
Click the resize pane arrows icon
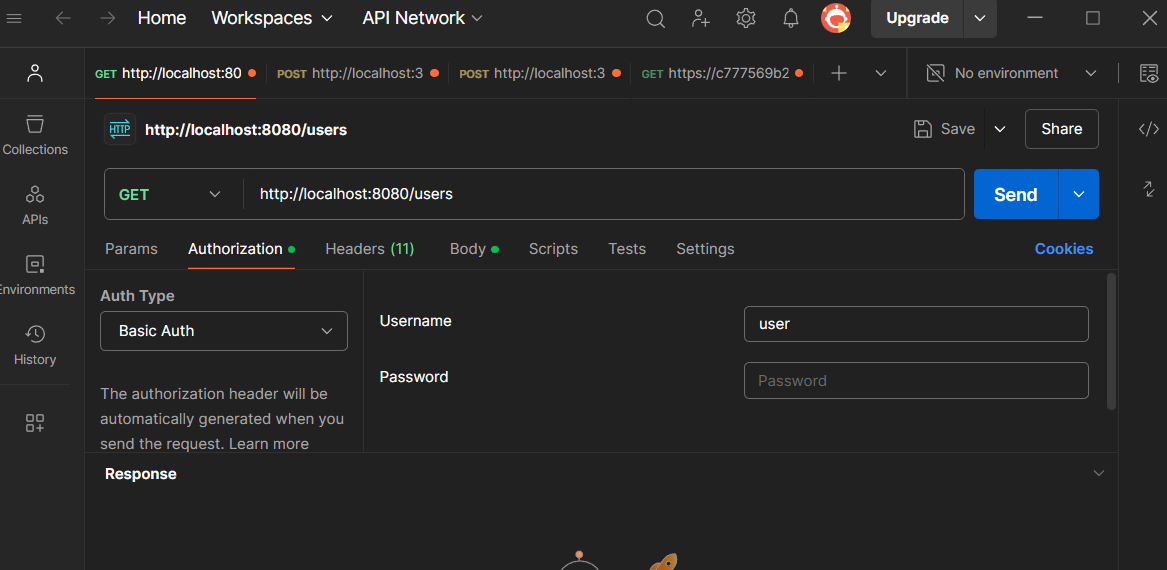click(1148, 188)
